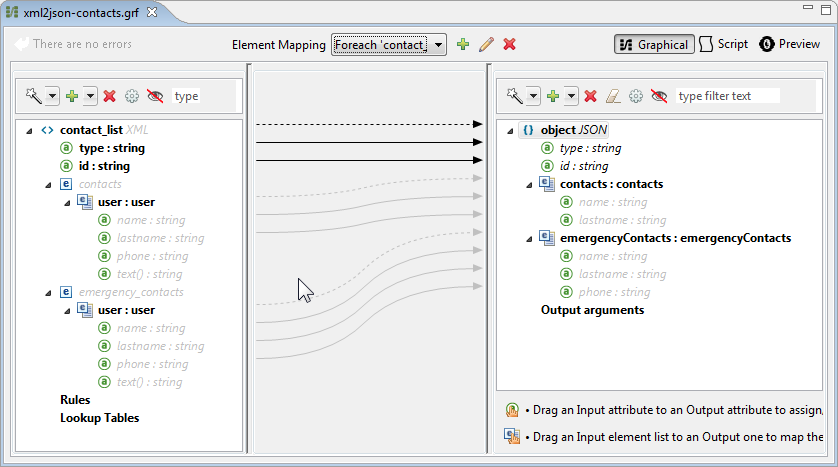Toggle the eye visibility icon in input panel
This screenshot has height=467, width=838.
tap(155, 96)
